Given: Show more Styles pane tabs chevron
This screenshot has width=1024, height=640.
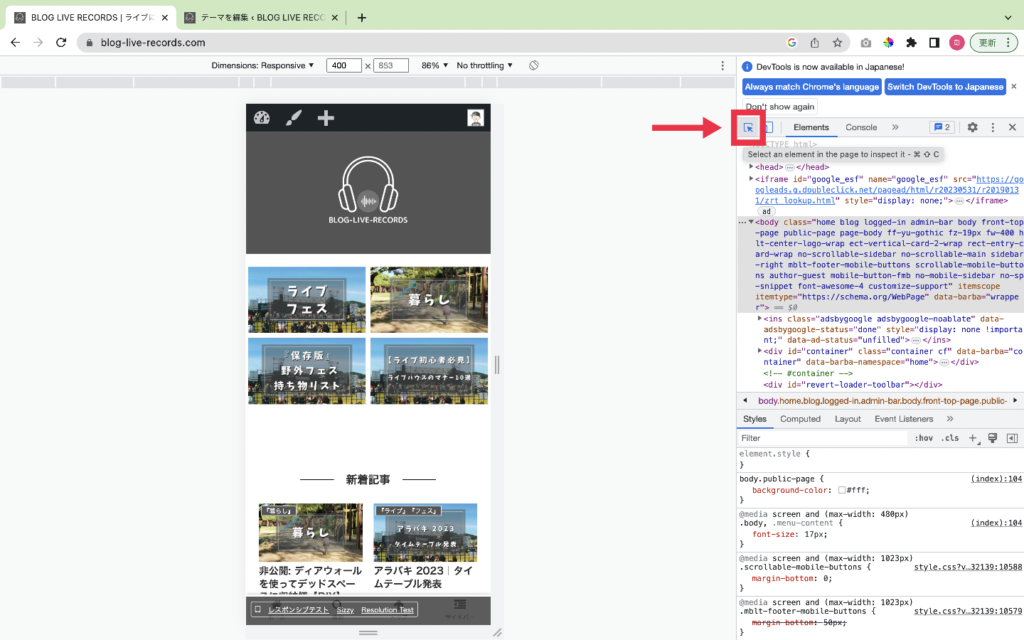Looking at the screenshot, I should 950,419.
